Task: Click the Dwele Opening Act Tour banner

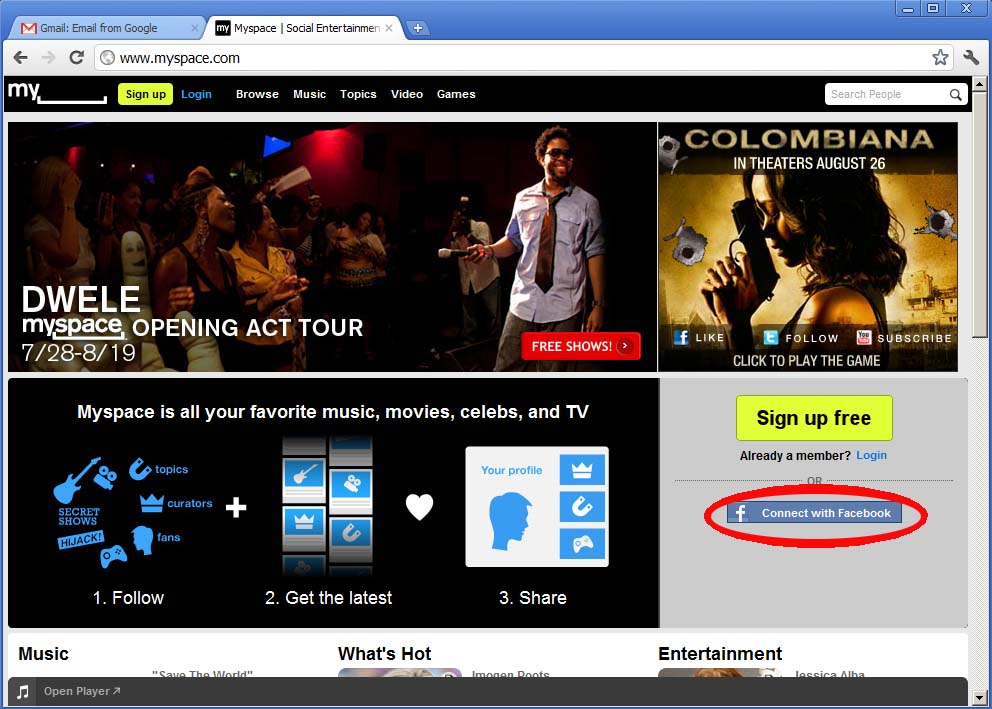Action: point(333,247)
